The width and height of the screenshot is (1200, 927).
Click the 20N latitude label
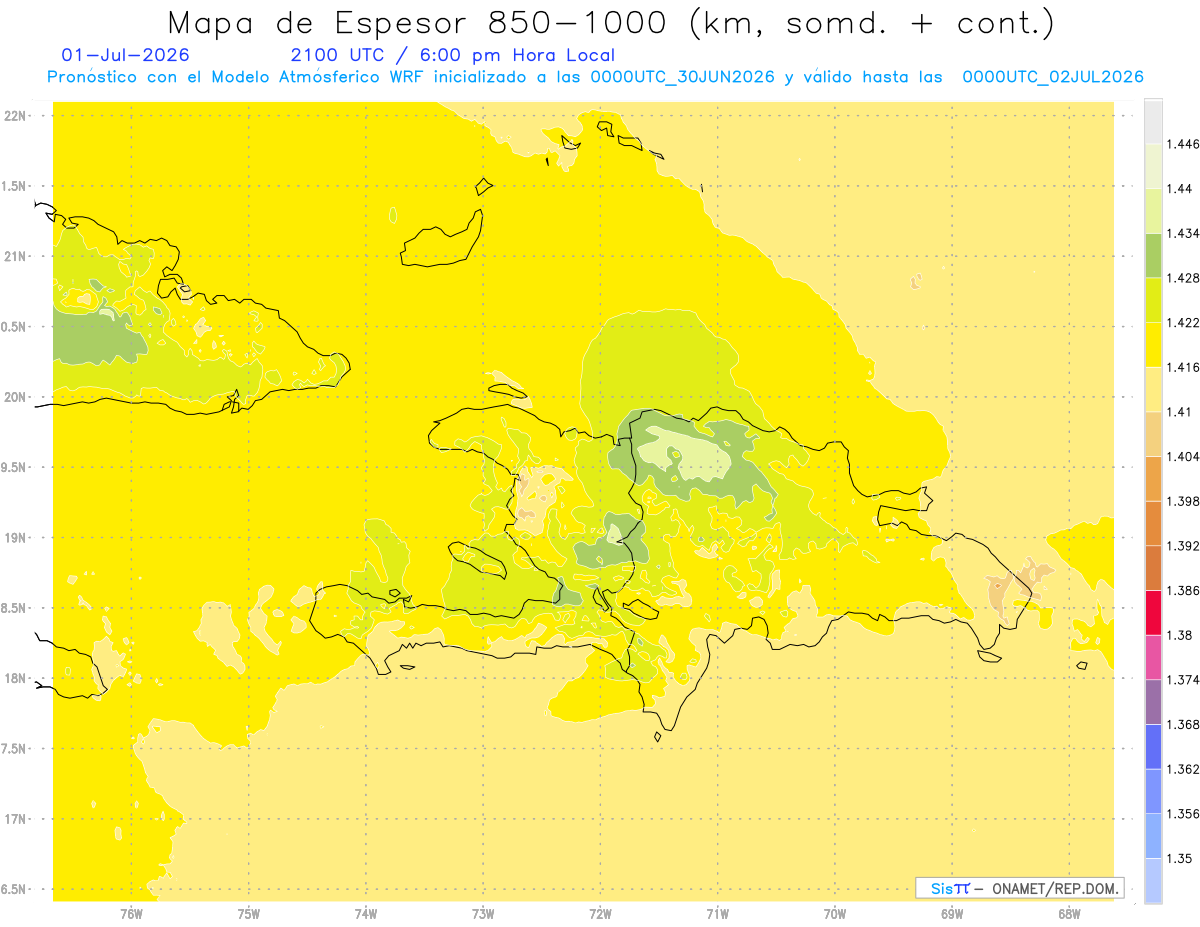(x=15, y=397)
